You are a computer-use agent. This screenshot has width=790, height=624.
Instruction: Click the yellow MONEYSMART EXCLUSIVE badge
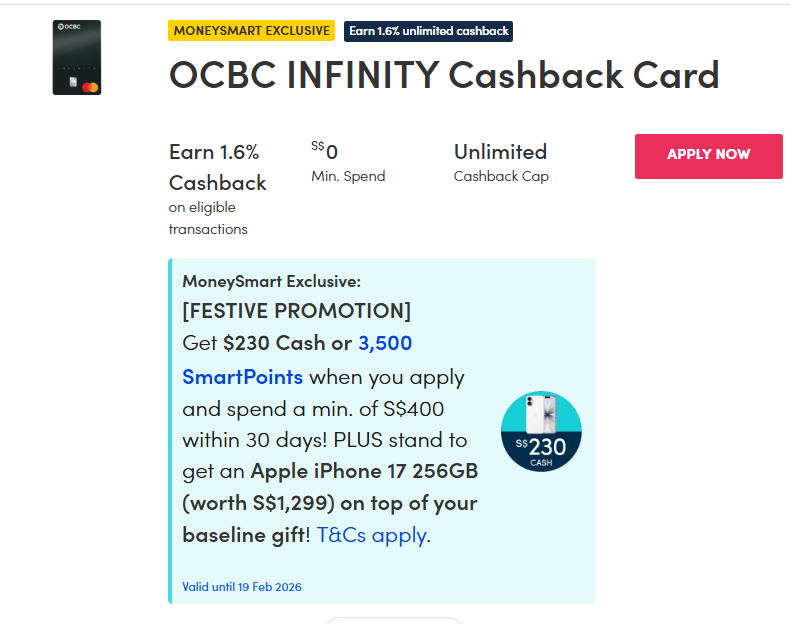(x=251, y=31)
